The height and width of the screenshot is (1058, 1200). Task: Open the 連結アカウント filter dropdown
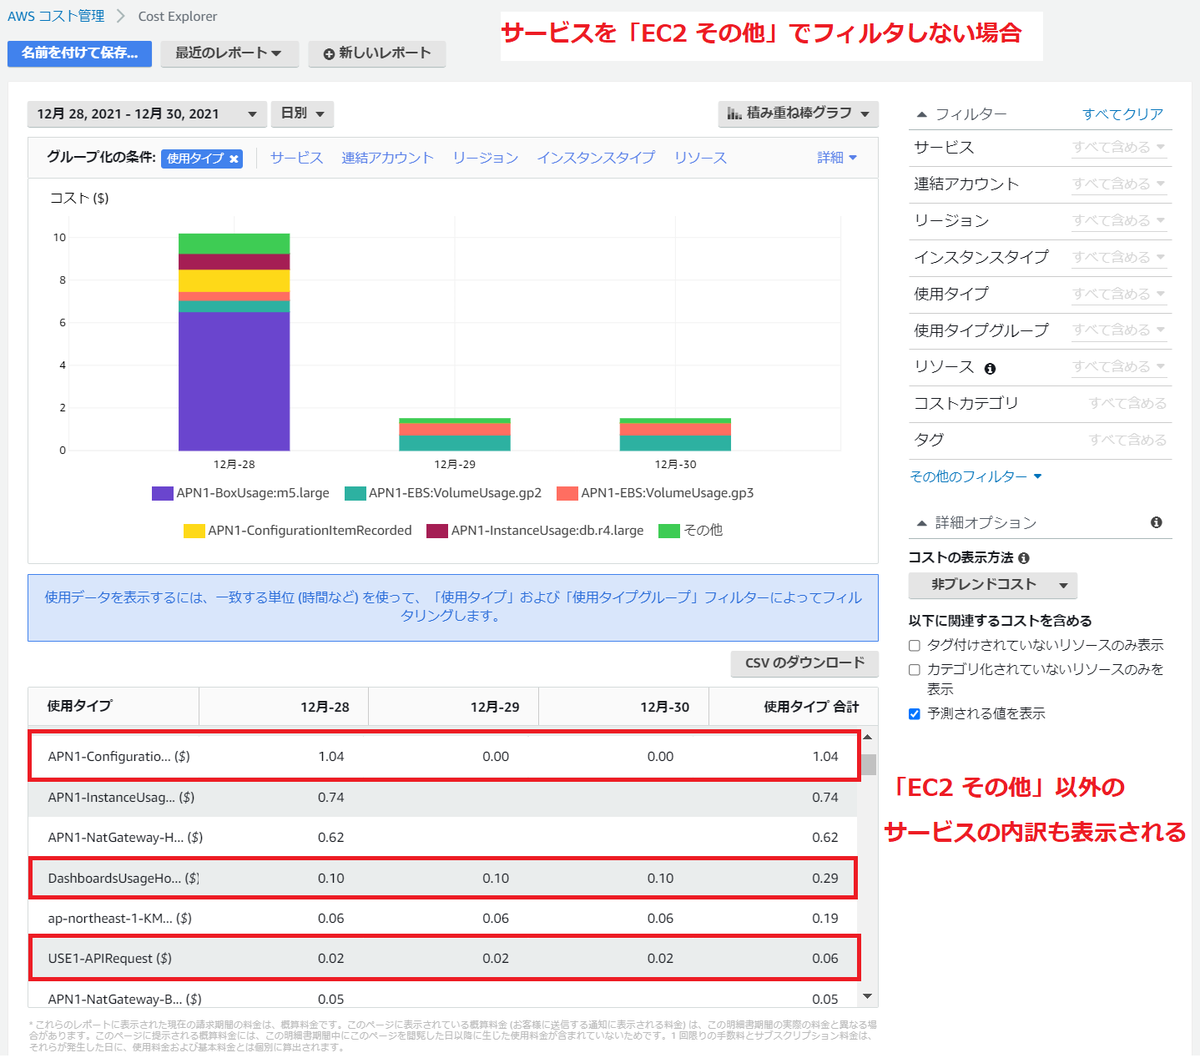click(1119, 184)
